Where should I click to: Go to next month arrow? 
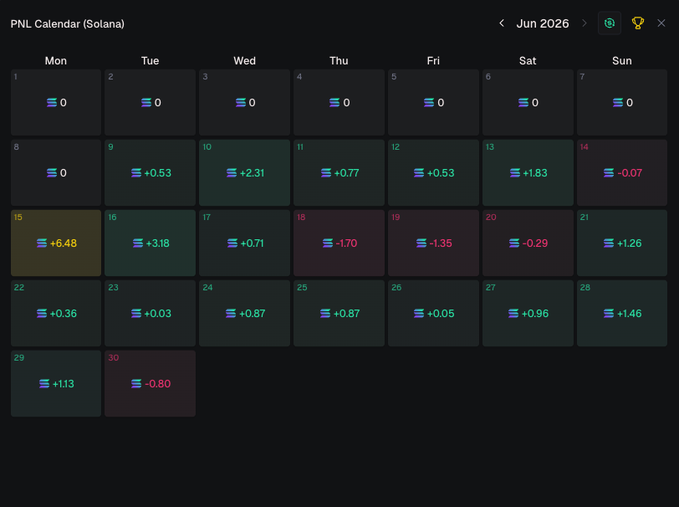coord(584,23)
